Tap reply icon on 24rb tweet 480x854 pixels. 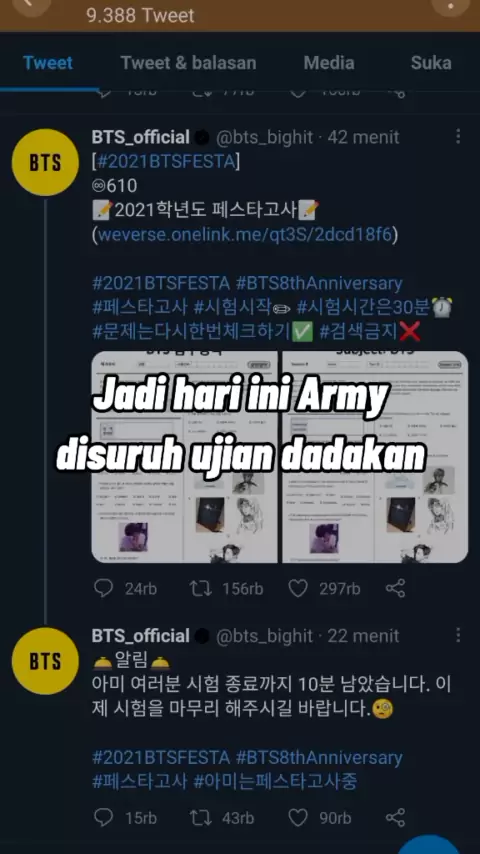tap(104, 588)
